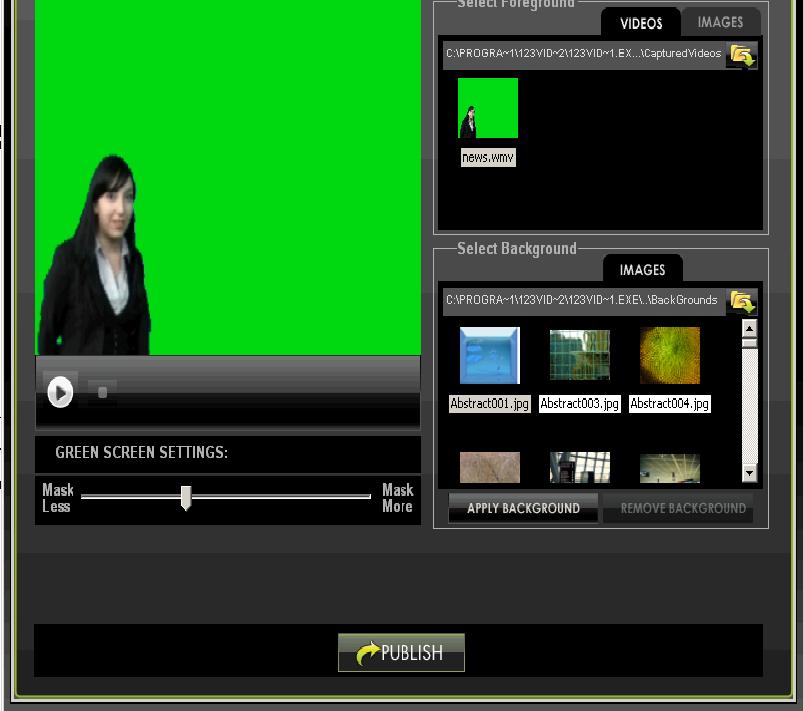Screen dimensions: 804x711
Task: Click the BackGrounds folder path field
Action: [x=585, y=301]
